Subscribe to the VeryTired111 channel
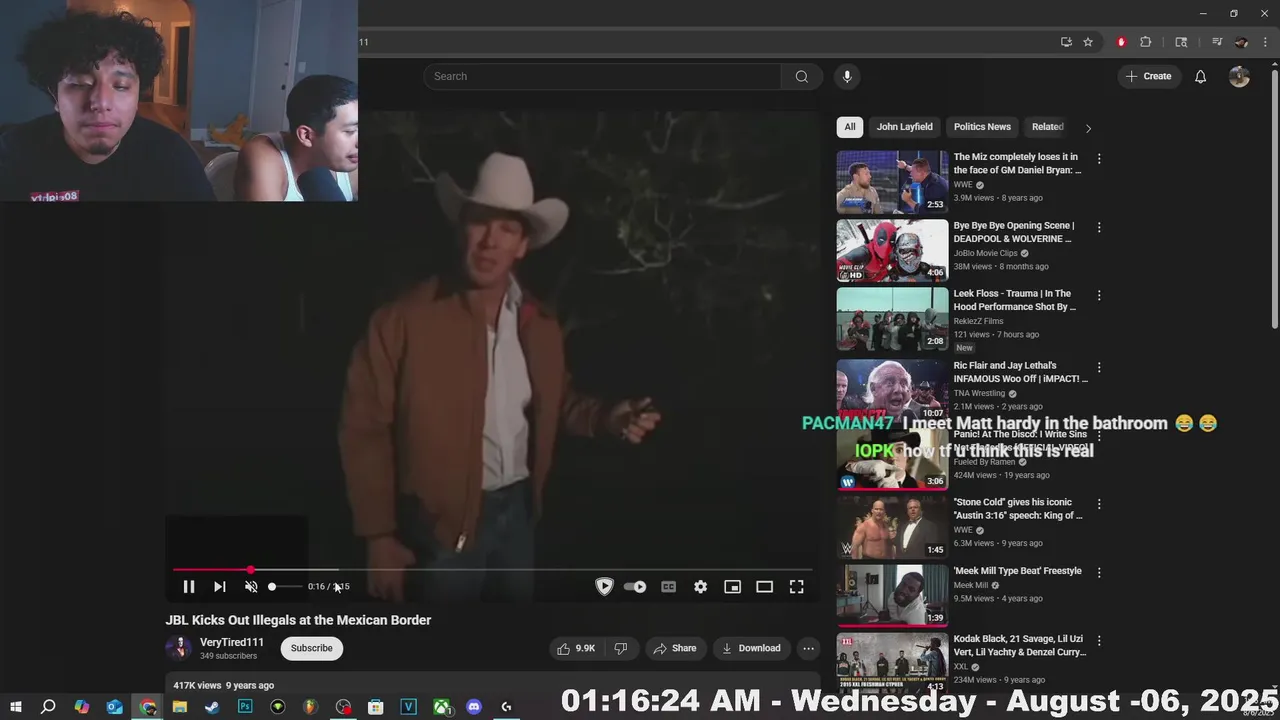This screenshot has height=720, width=1280. pos(312,648)
